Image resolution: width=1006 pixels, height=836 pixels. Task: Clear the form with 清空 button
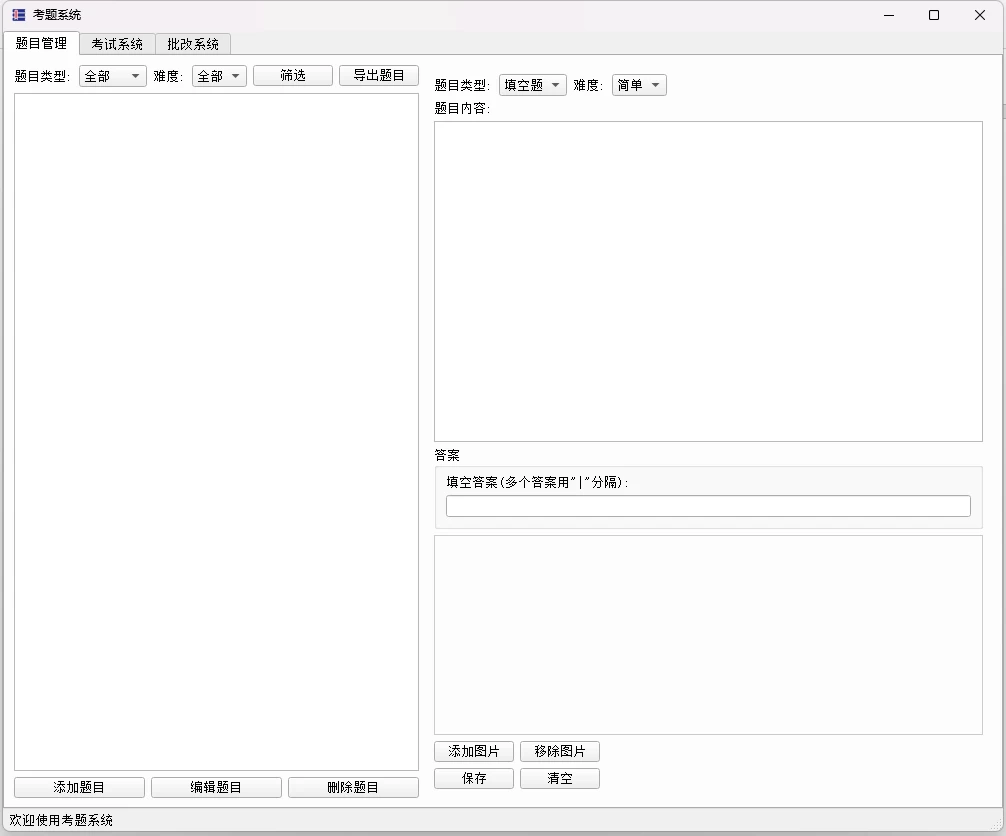click(560, 779)
